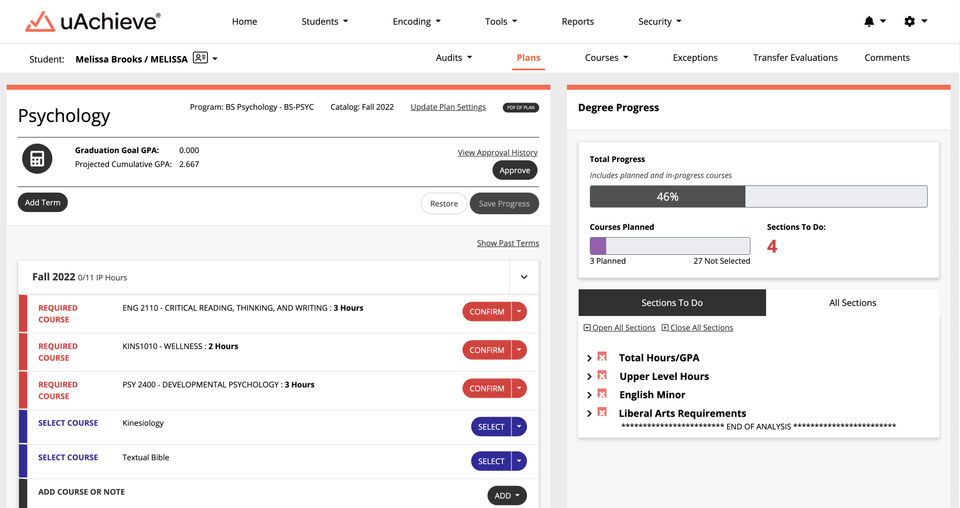This screenshot has width=960, height=508.
Task: Click the Liberal Arts Requirements red X icon
Action: pyautogui.click(x=602, y=412)
